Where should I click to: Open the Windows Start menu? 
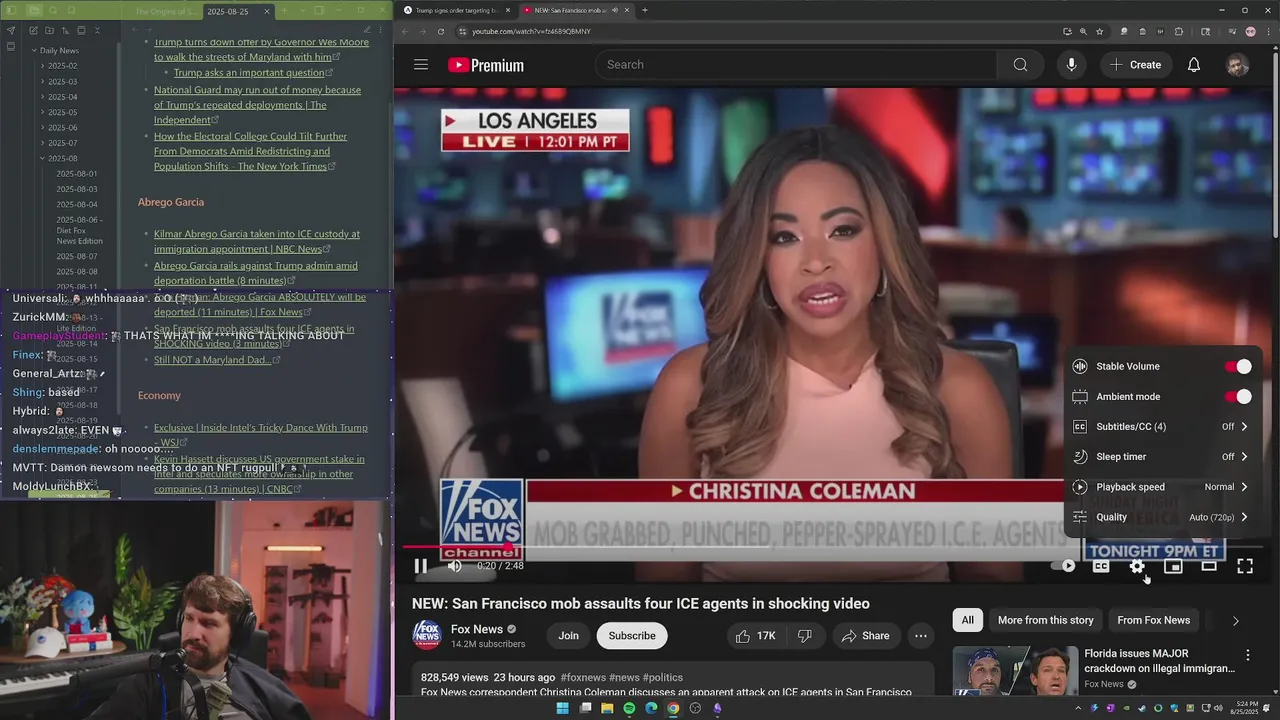[x=562, y=708]
